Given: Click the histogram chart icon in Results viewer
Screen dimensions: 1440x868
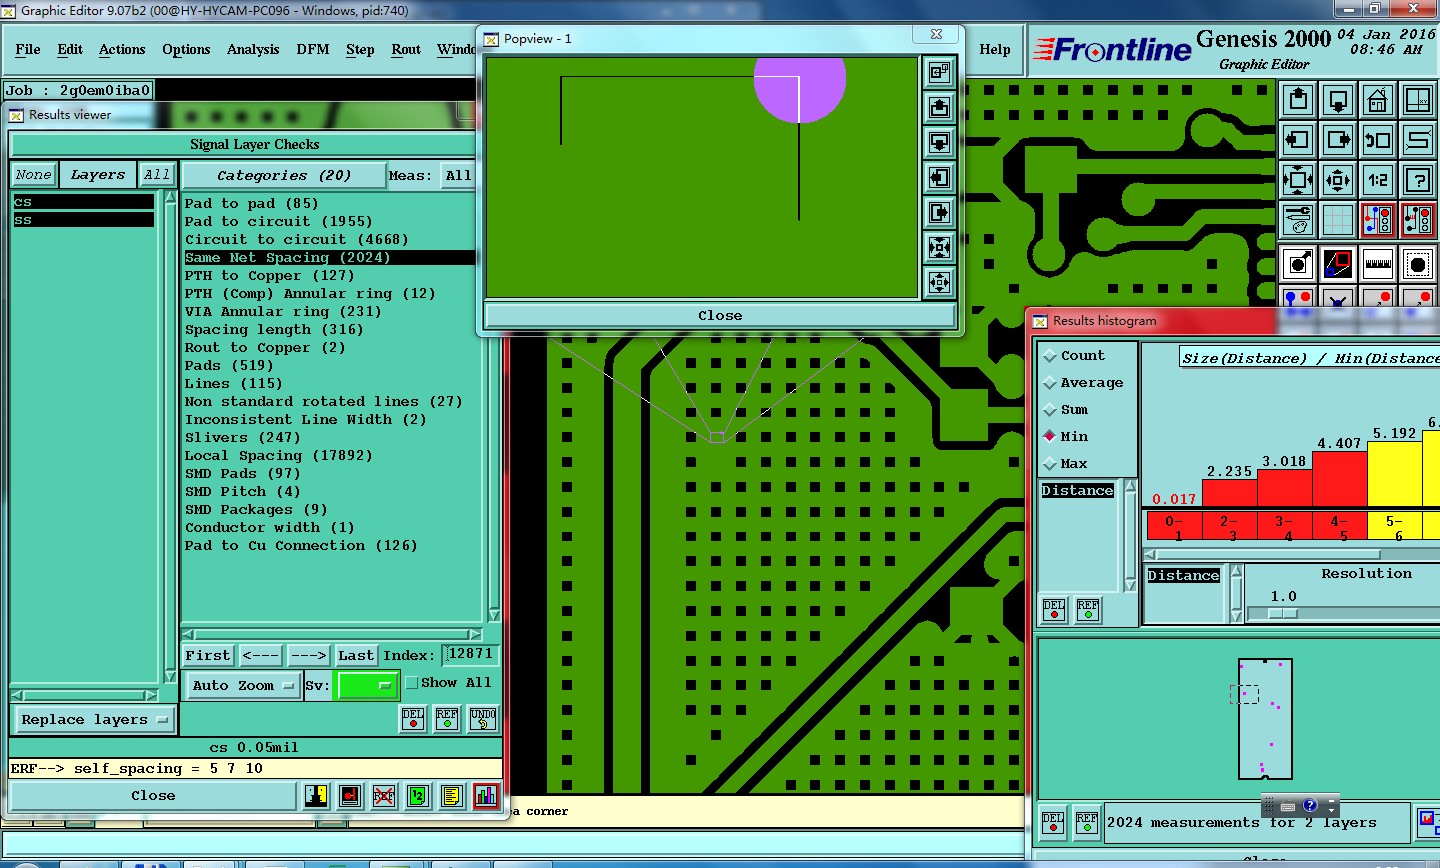Looking at the screenshot, I should (x=486, y=796).
